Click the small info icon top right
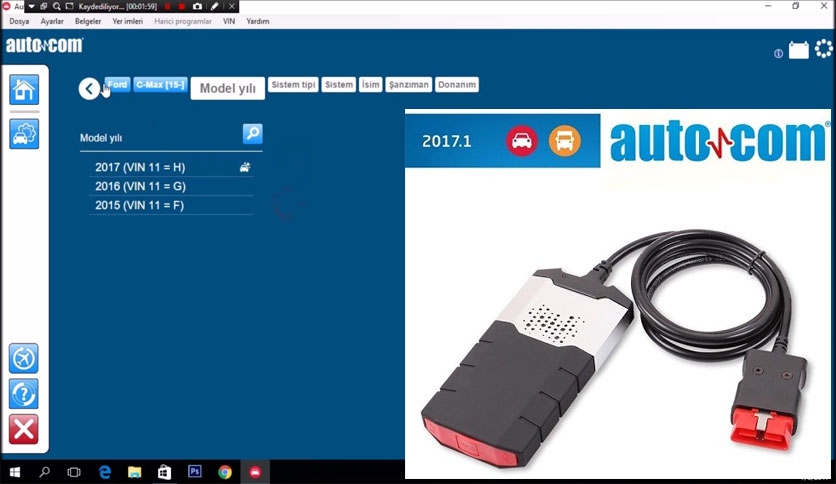 778,53
